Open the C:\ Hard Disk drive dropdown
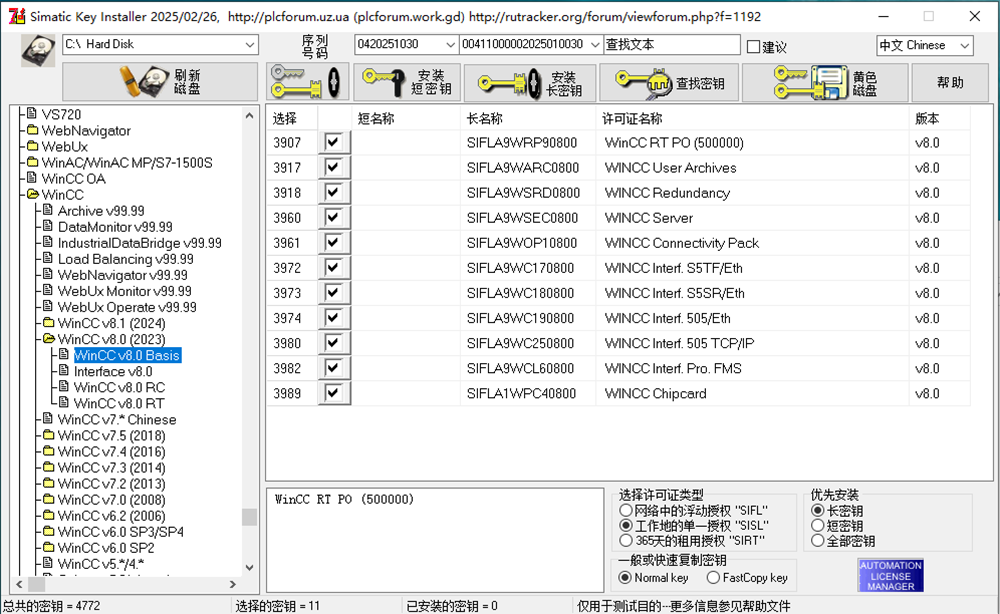1000x614 pixels. [249, 45]
